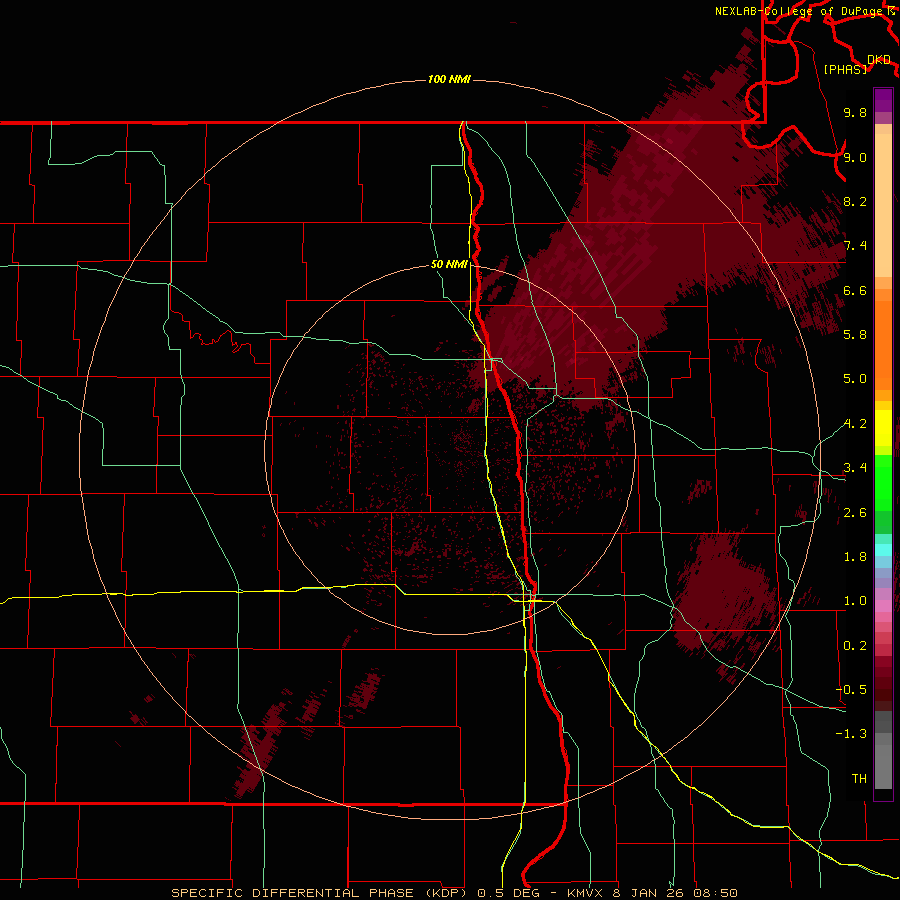
Task: Select the 50 NMI range ring label
Action: [449, 264]
